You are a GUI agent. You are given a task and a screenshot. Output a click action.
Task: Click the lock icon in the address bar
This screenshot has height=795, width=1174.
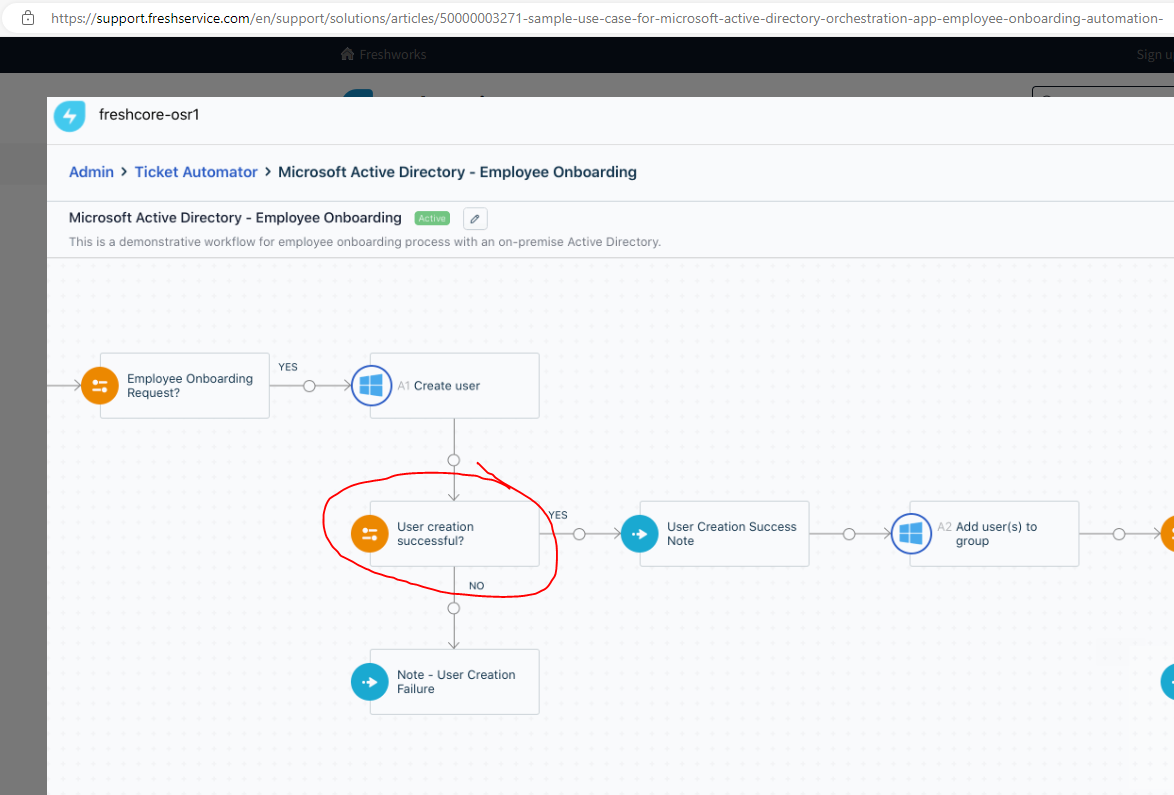pos(28,18)
